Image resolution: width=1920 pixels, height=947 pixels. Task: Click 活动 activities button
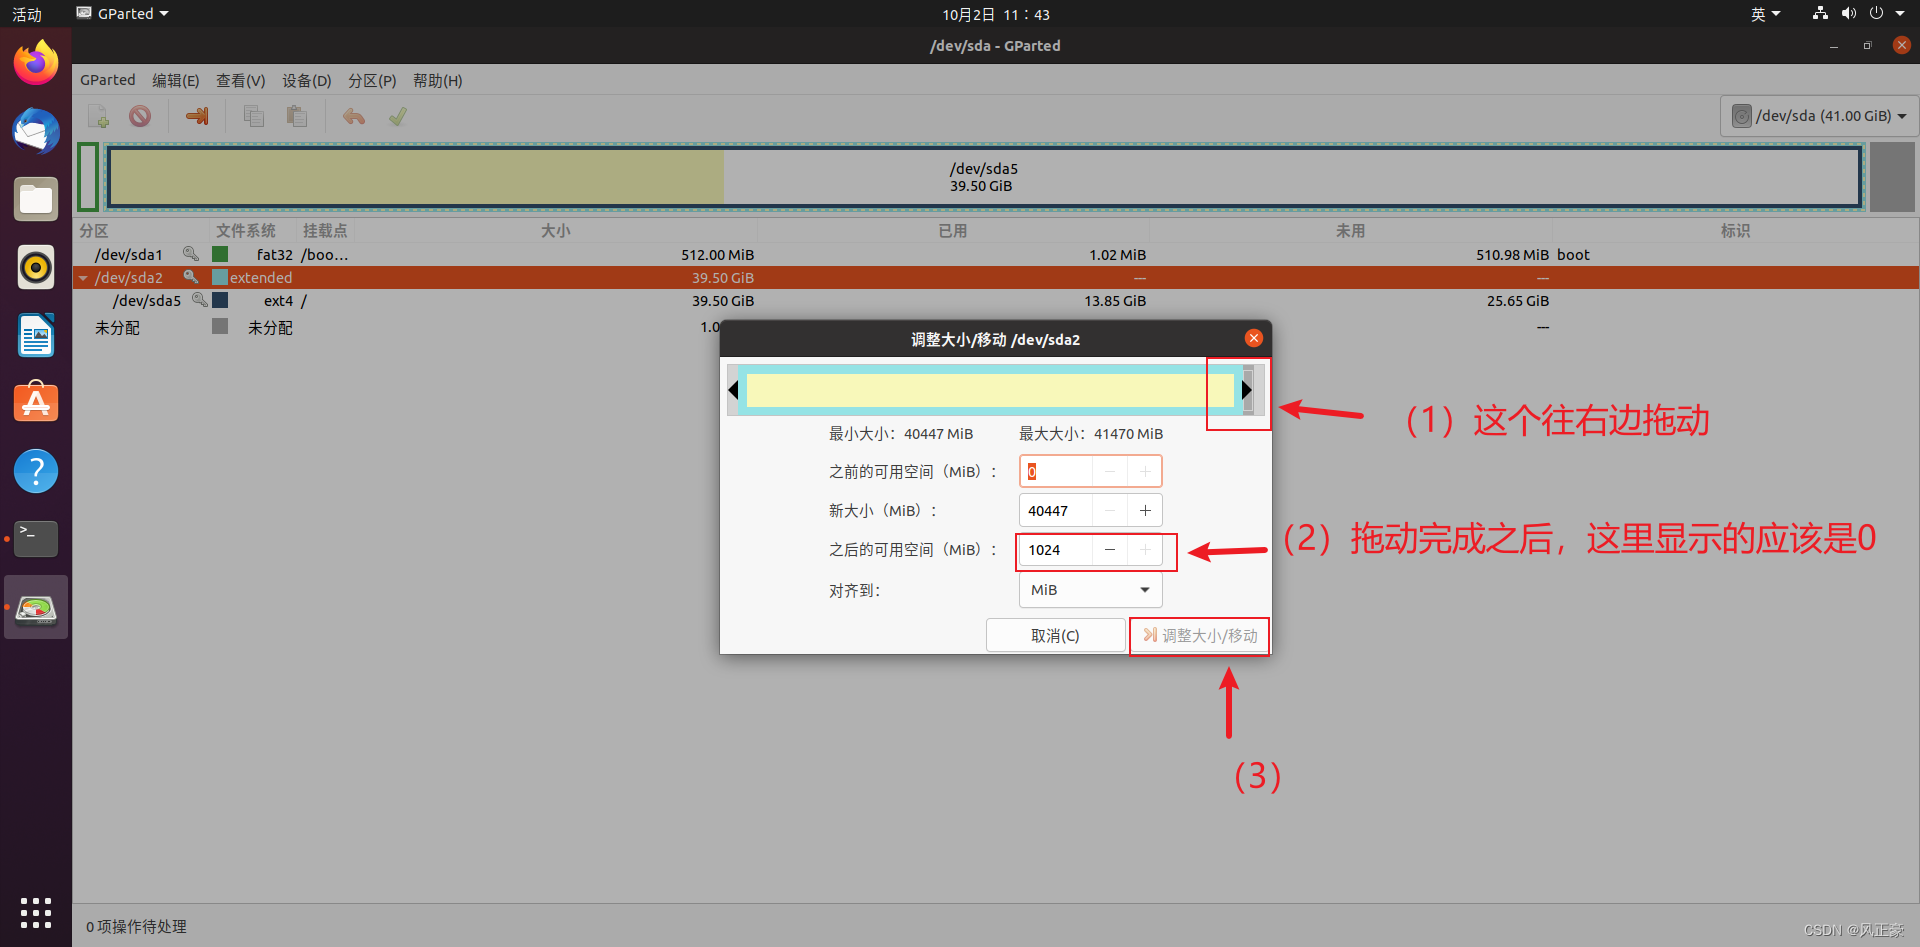[x=27, y=13]
